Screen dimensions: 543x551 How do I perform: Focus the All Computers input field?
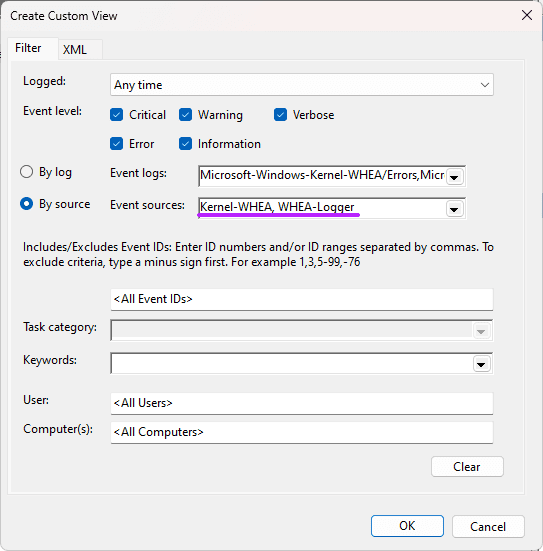coord(302,432)
